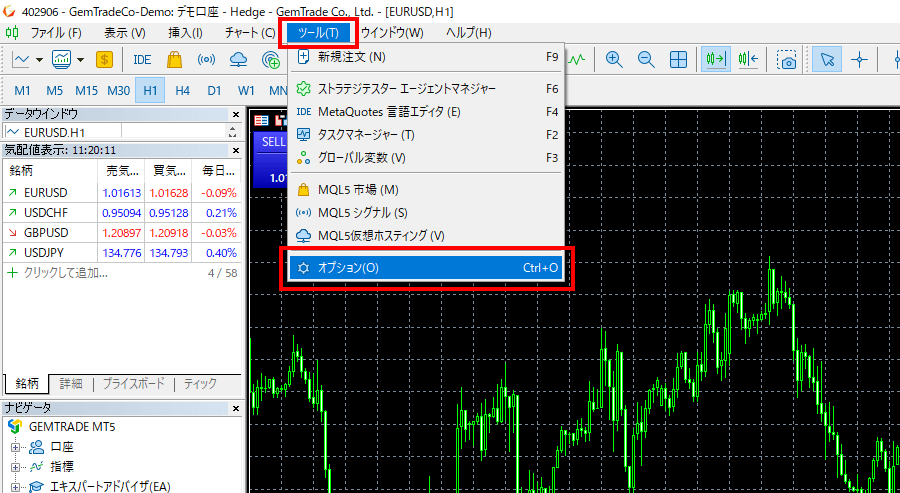
Task: Choose MQL5仮想ホスティング (V) menu entry
Action: 426,236
